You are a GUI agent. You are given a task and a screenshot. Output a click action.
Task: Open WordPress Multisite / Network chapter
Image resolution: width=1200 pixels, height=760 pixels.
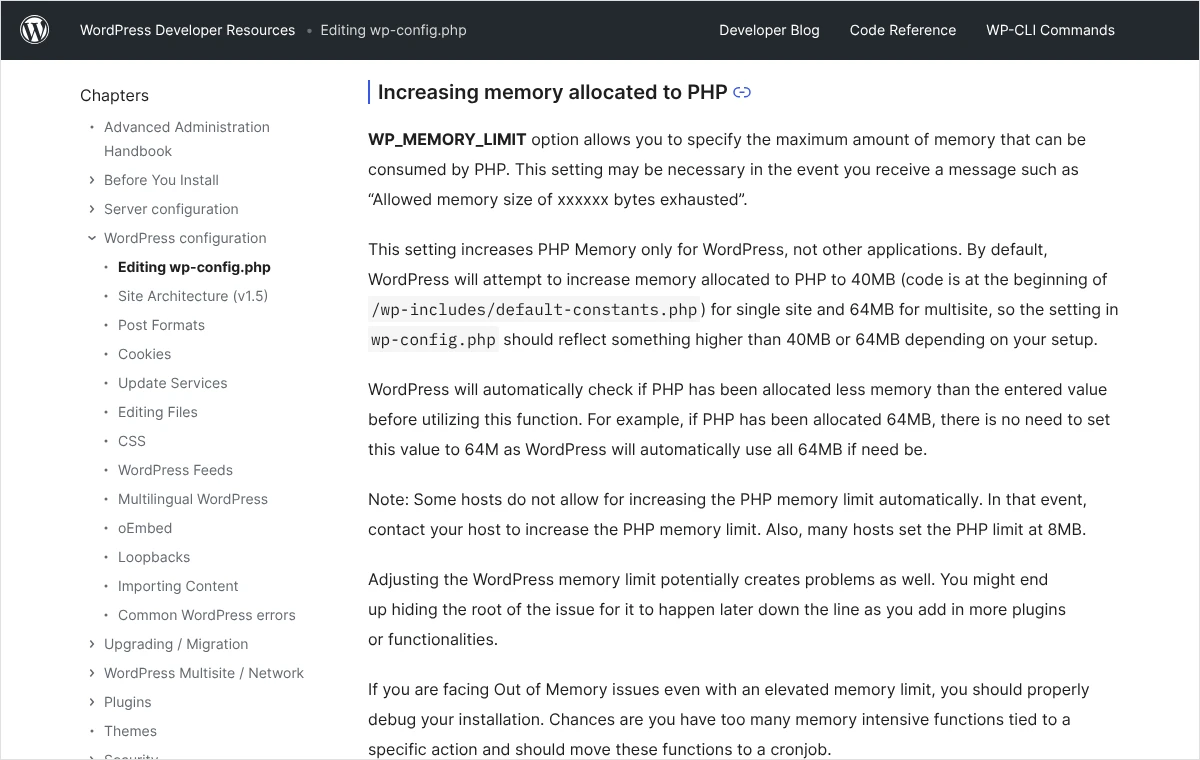(x=204, y=673)
